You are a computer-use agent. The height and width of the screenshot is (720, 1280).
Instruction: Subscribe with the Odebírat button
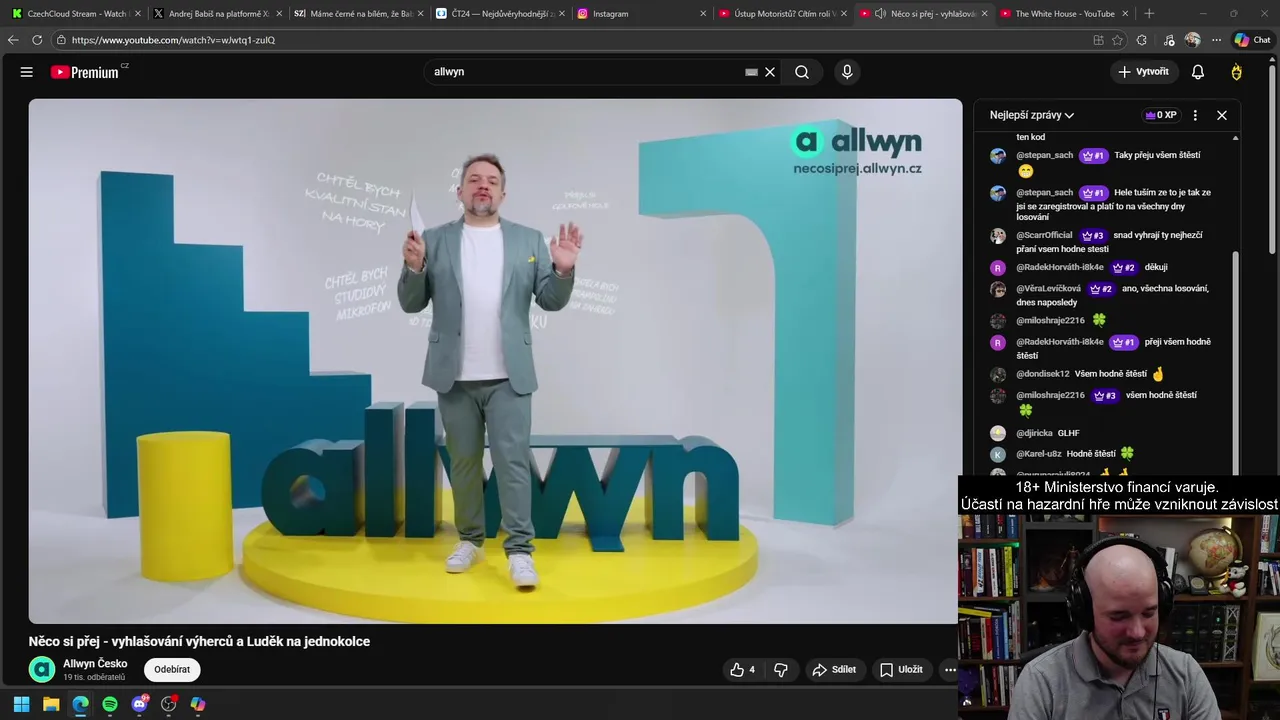click(172, 670)
